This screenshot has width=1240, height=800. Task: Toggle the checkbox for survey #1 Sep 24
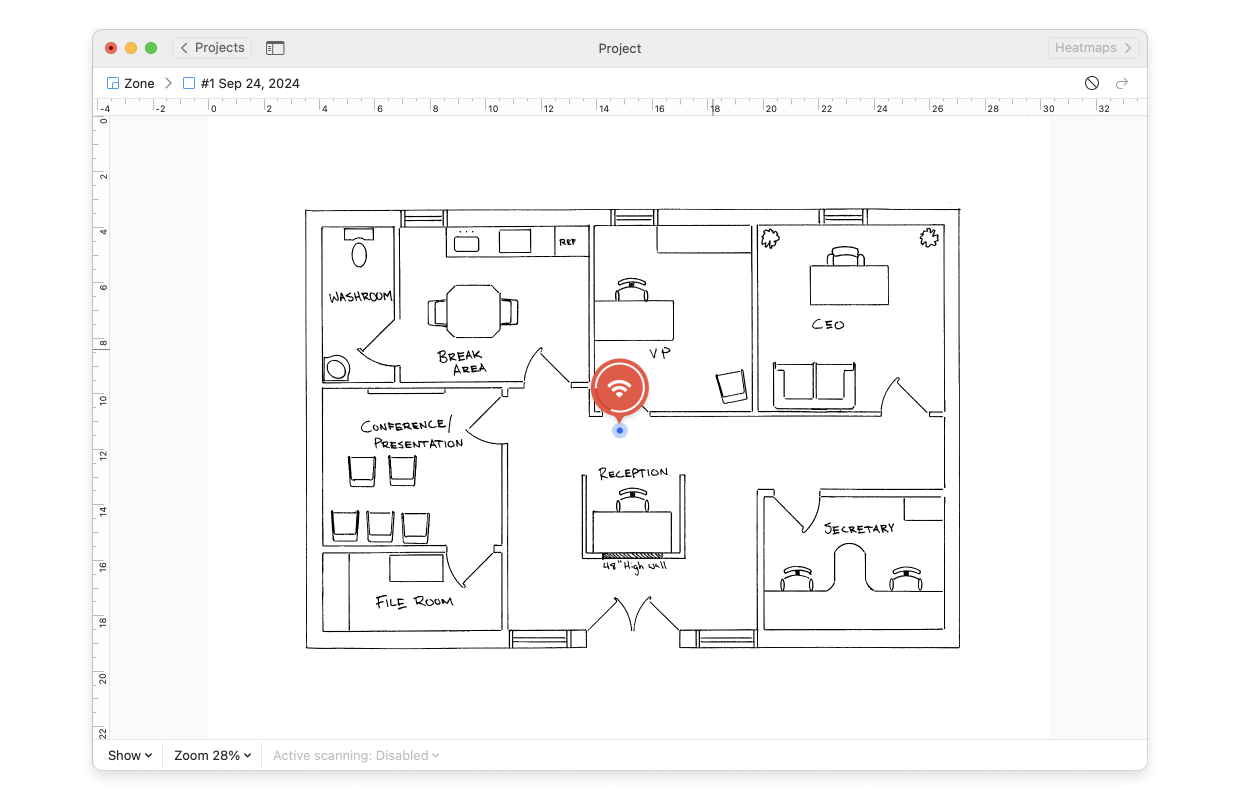pyautogui.click(x=188, y=83)
